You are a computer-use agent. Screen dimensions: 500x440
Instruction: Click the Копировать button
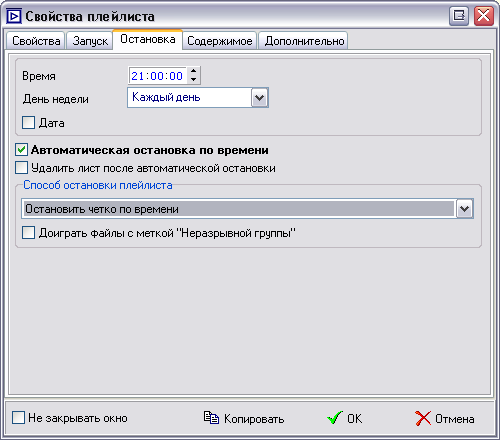[x=244, y=418]
